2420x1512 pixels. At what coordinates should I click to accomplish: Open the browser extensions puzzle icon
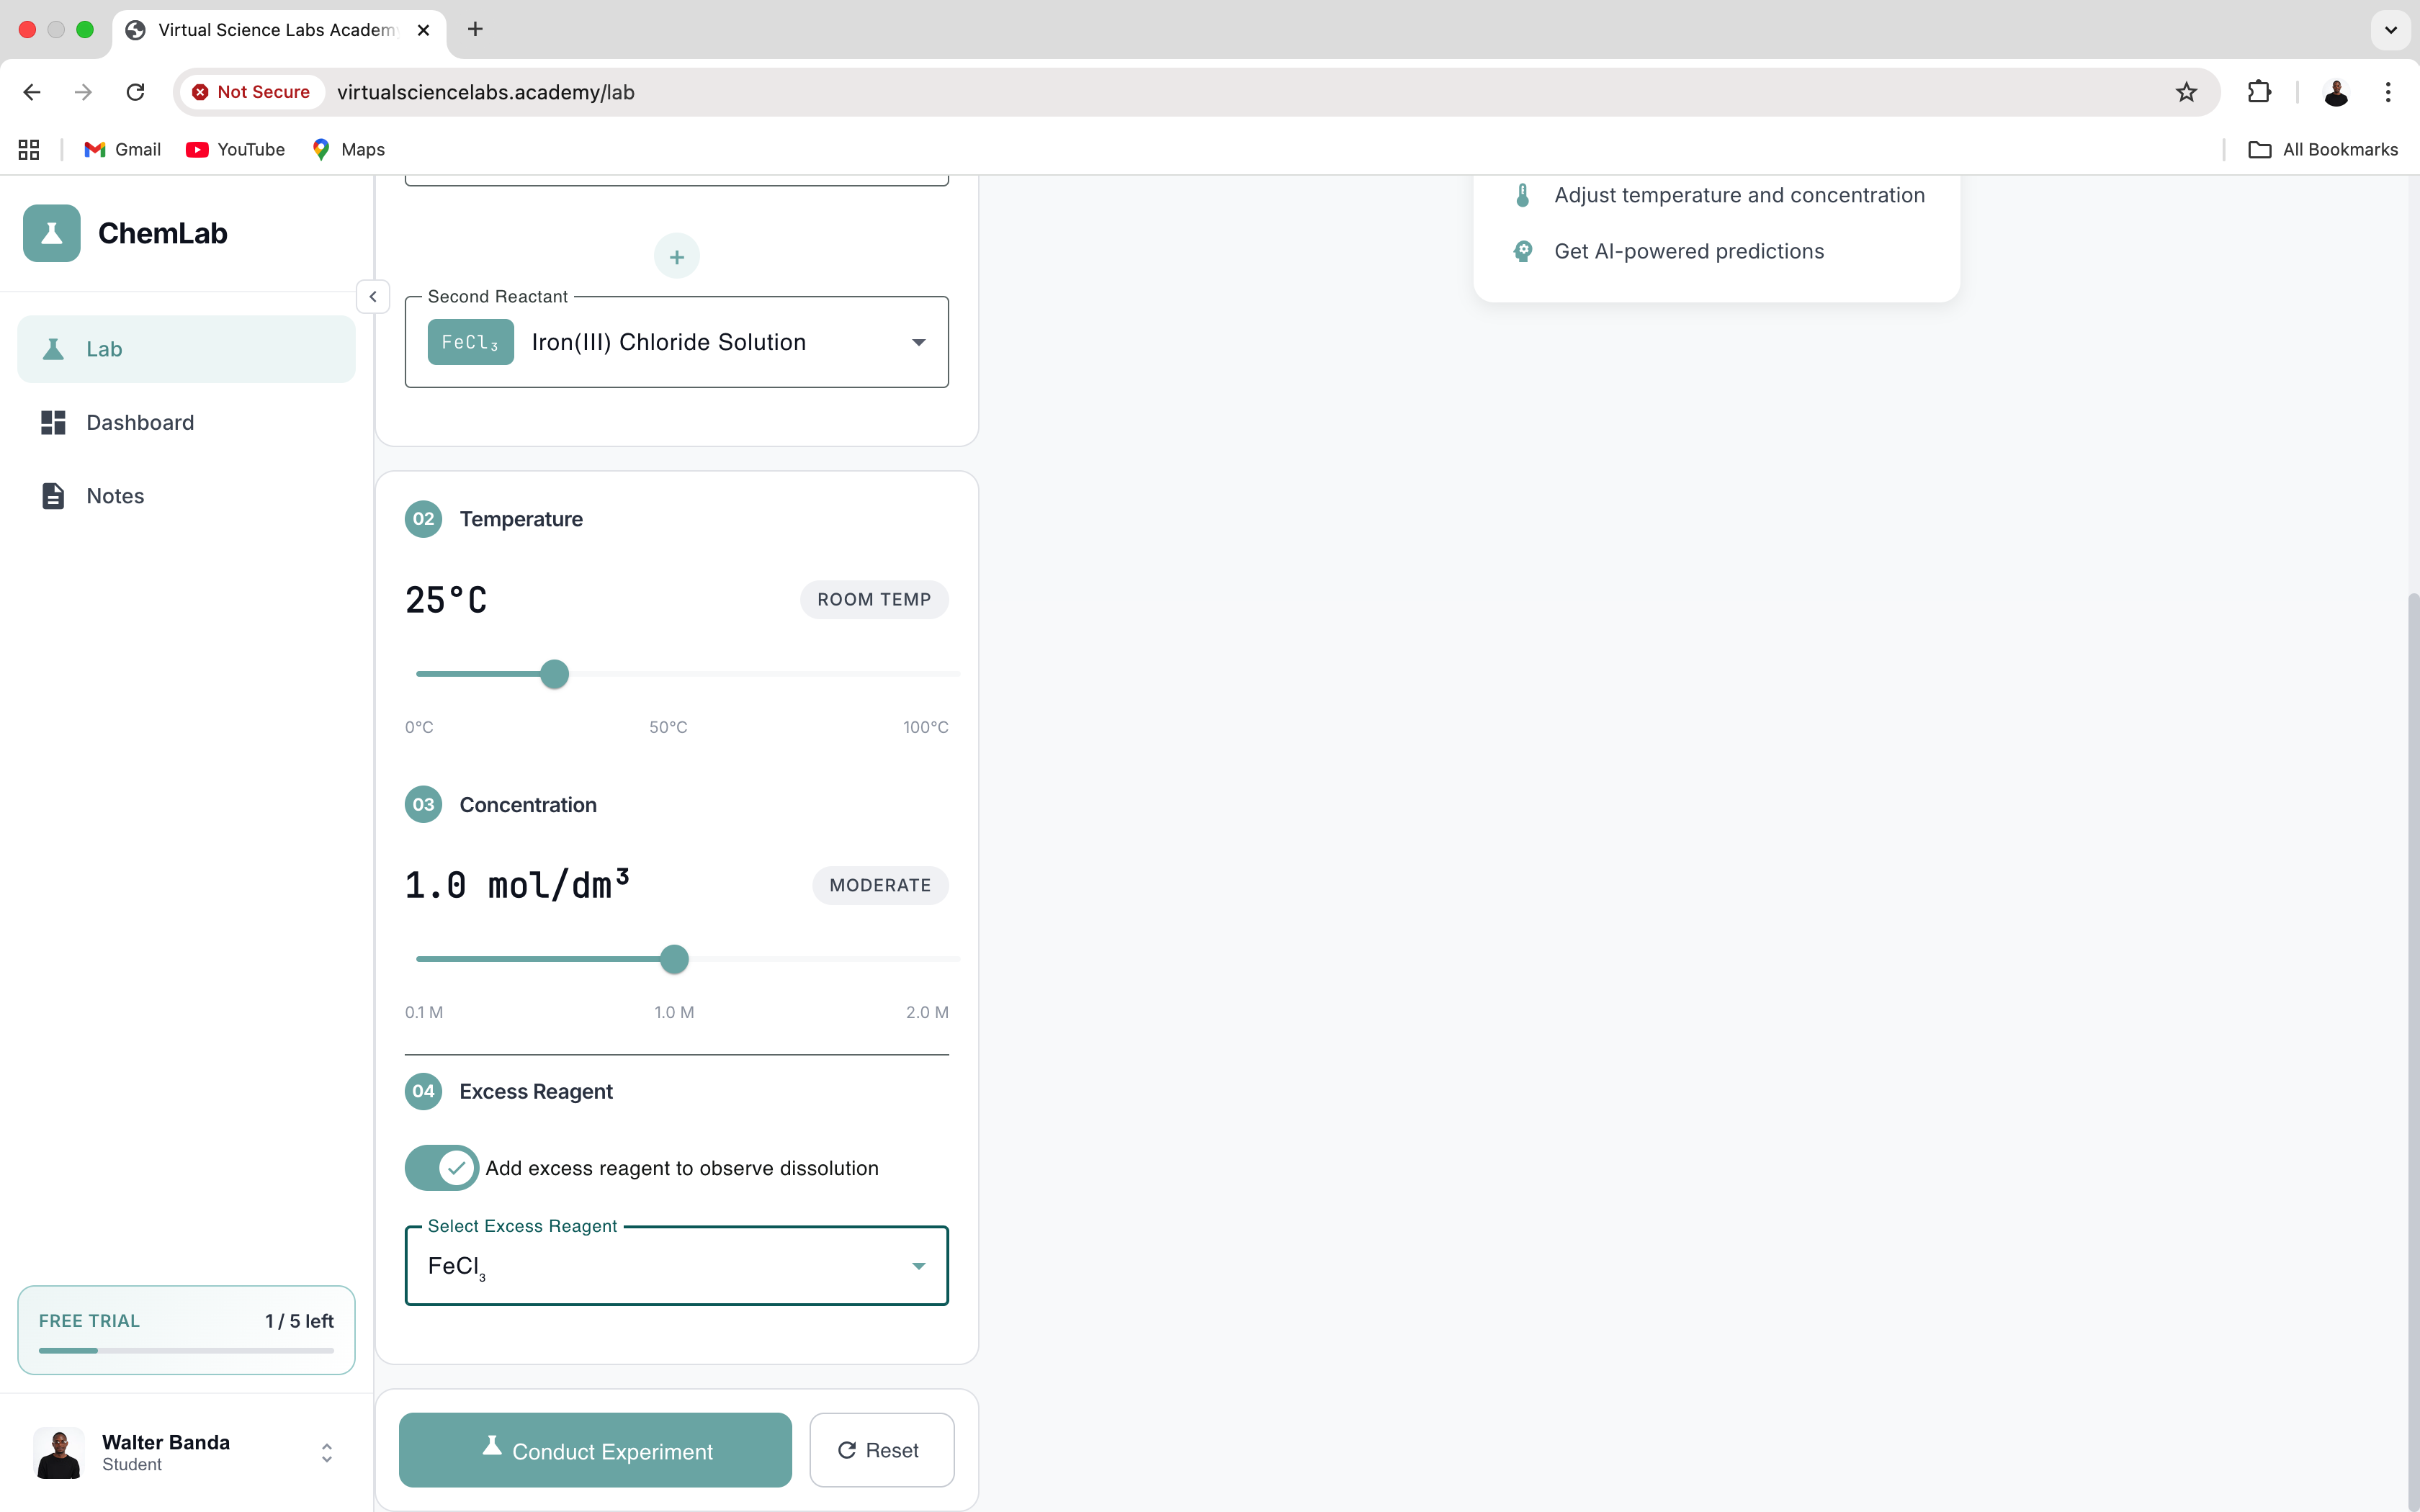click(2259, 92)
